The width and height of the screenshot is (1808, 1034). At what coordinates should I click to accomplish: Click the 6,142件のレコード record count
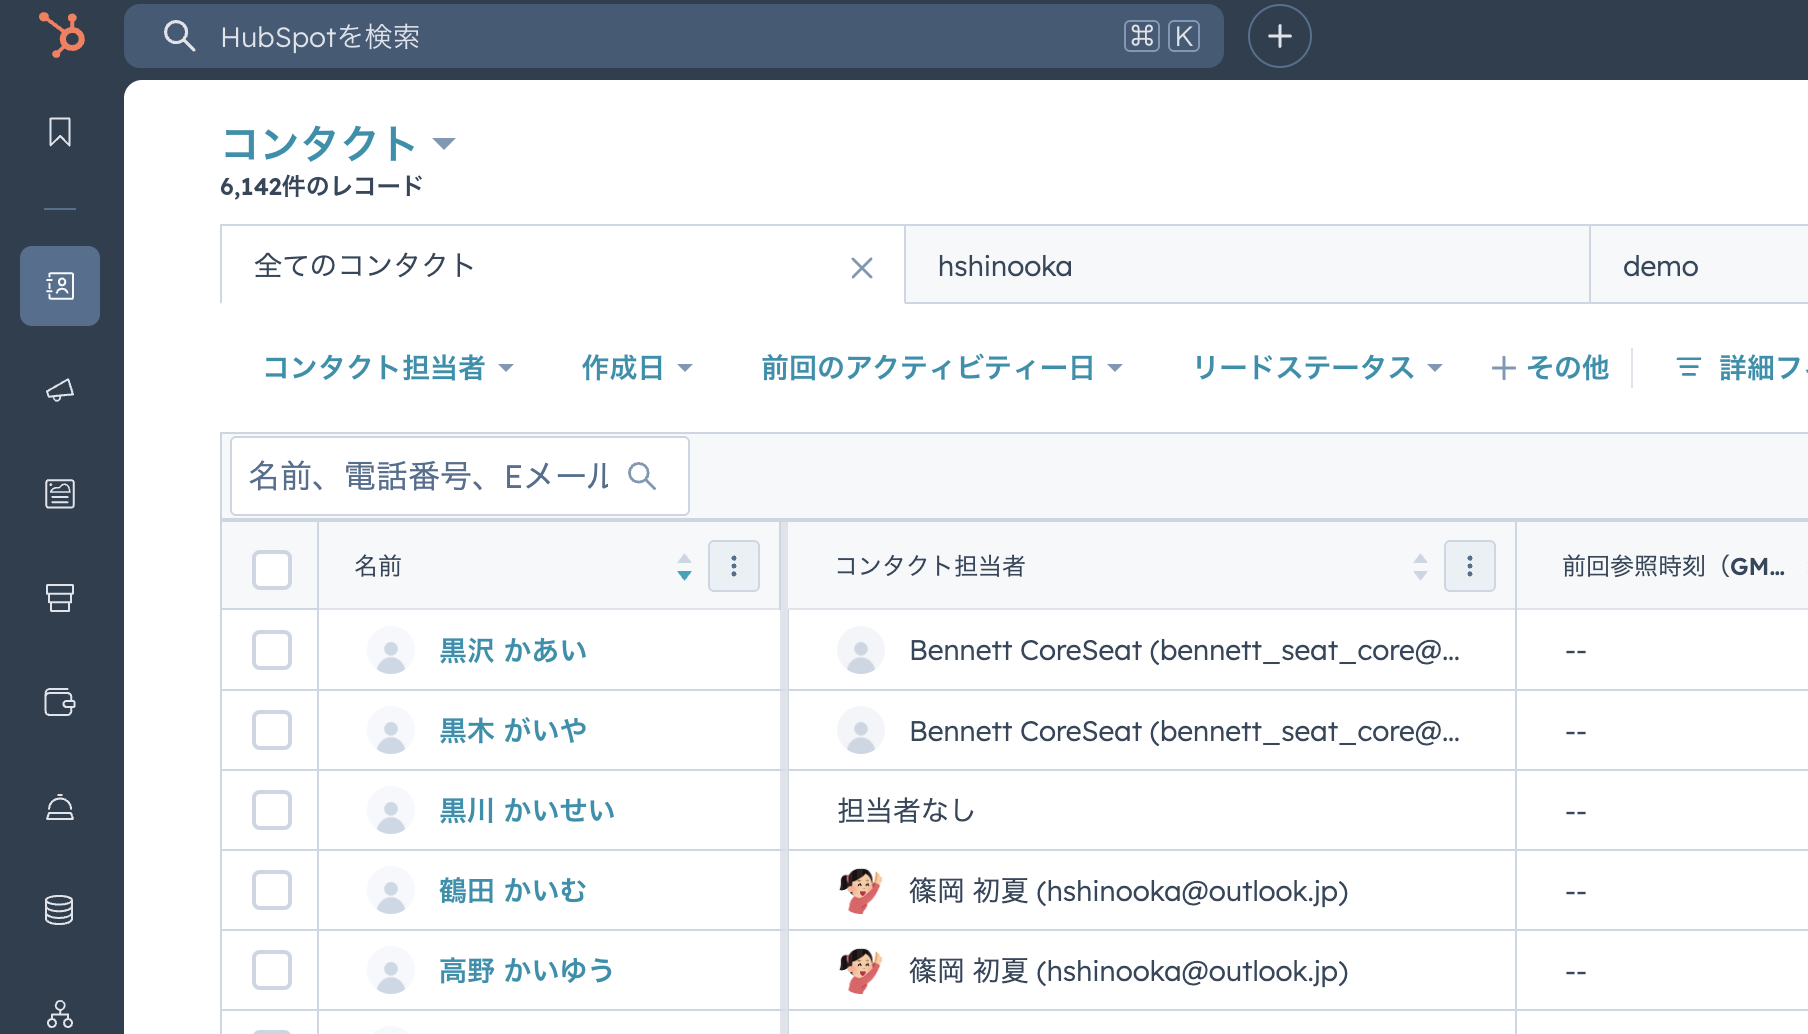pos(322,186)
